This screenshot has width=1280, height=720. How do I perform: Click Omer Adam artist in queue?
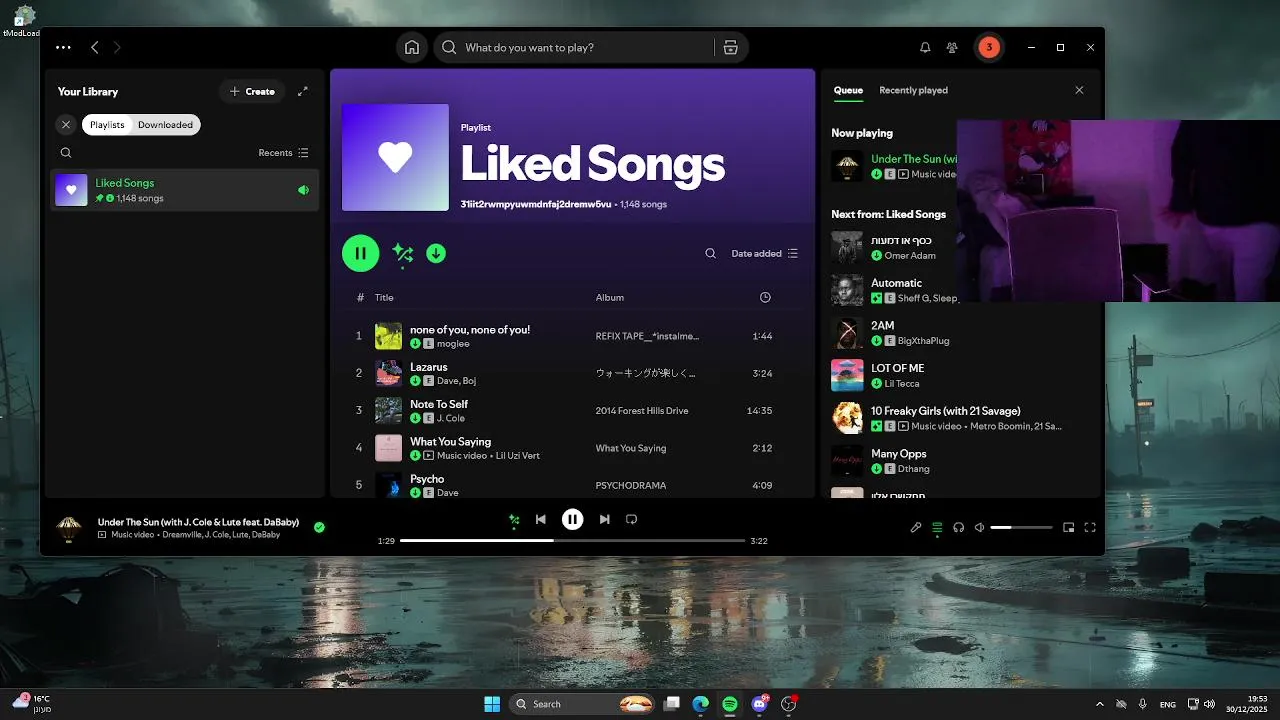910,255
